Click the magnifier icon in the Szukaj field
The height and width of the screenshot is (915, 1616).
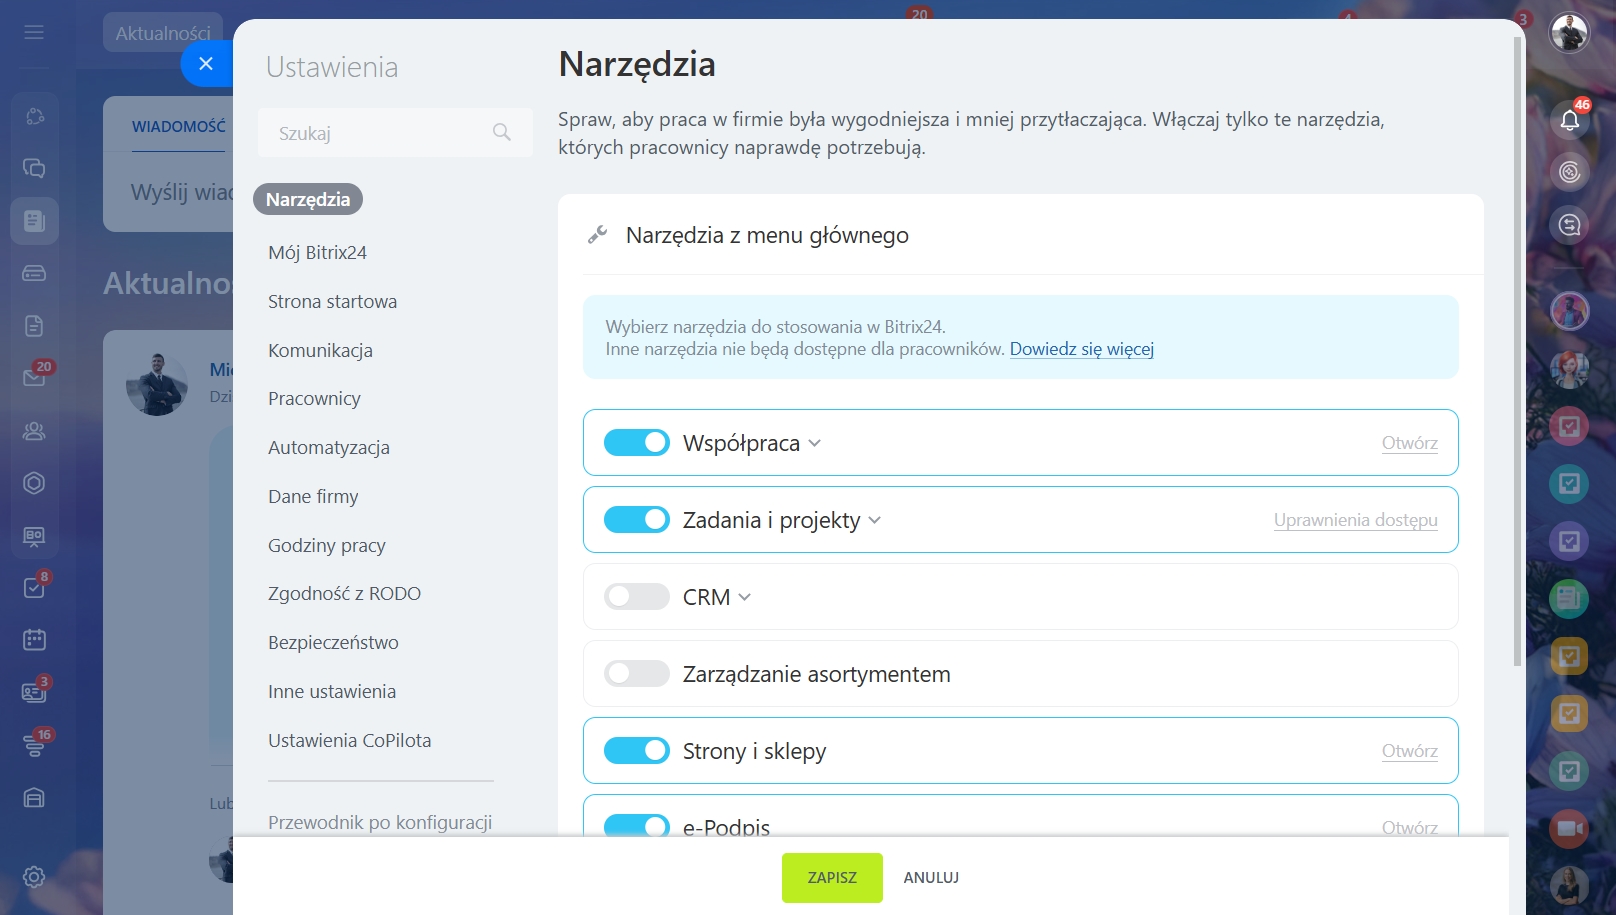click(502, 132)
